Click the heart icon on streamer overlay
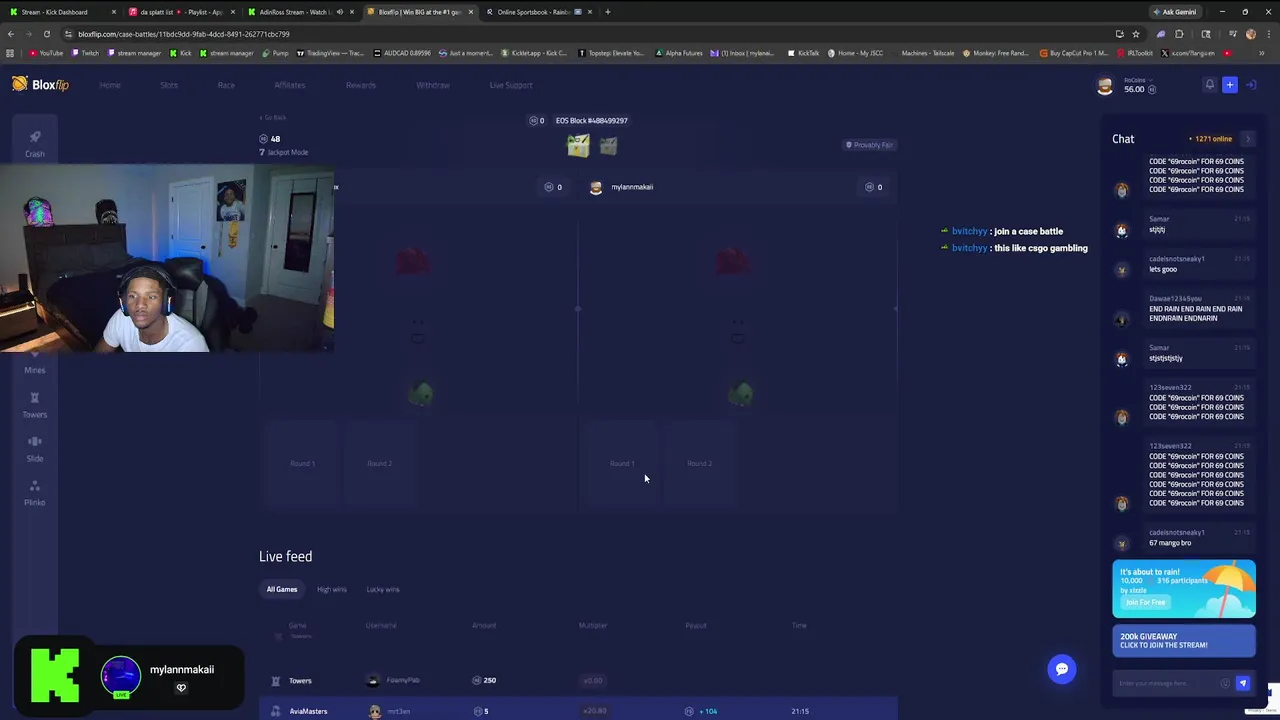The image size is (1280, 720). (181, 688)
